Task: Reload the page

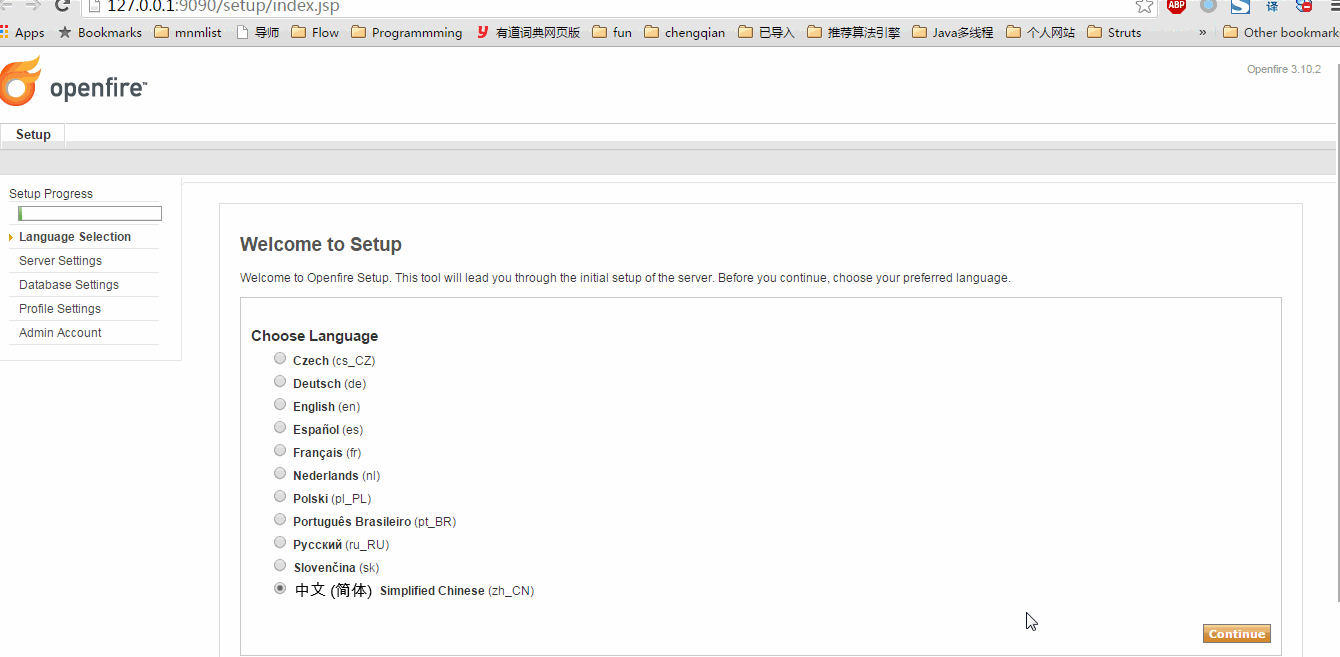Action: pyautogui.click(x=62, y=6)
